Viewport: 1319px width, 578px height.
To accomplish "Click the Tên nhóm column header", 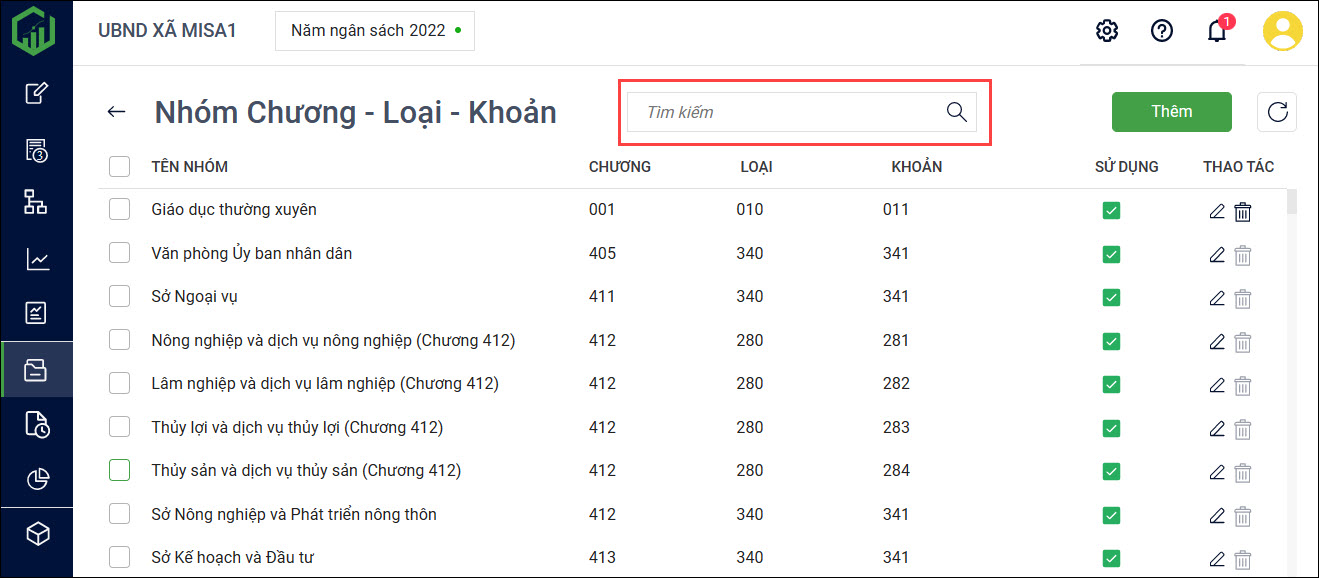I will [190, 167].
